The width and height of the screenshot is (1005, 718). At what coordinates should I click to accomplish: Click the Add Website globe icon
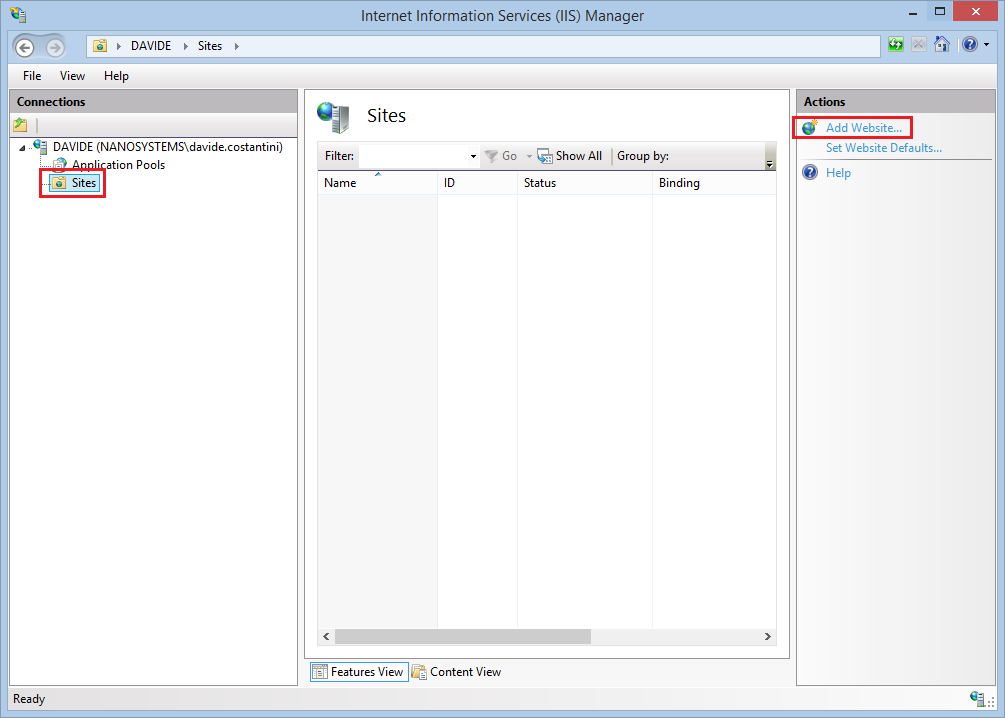tap(810, 127)
